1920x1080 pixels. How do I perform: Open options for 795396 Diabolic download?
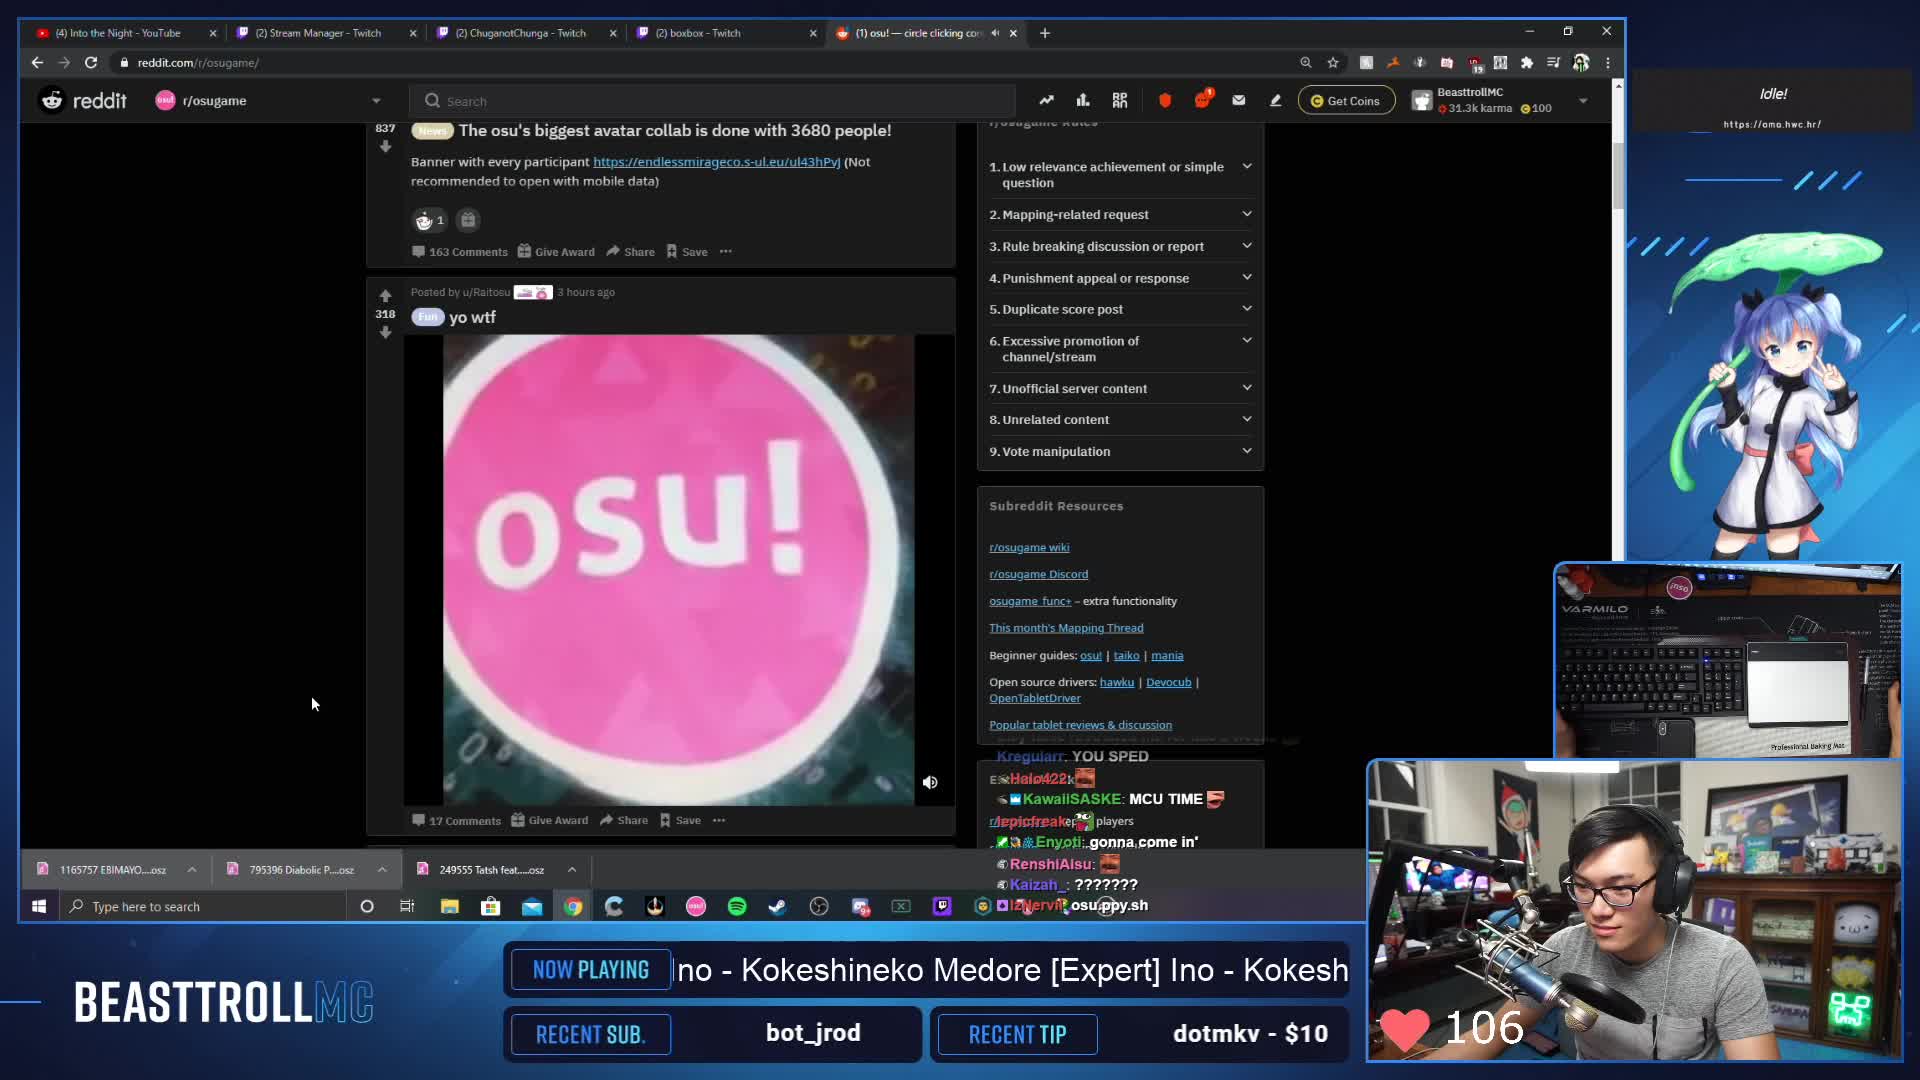(x=382, y=870)
